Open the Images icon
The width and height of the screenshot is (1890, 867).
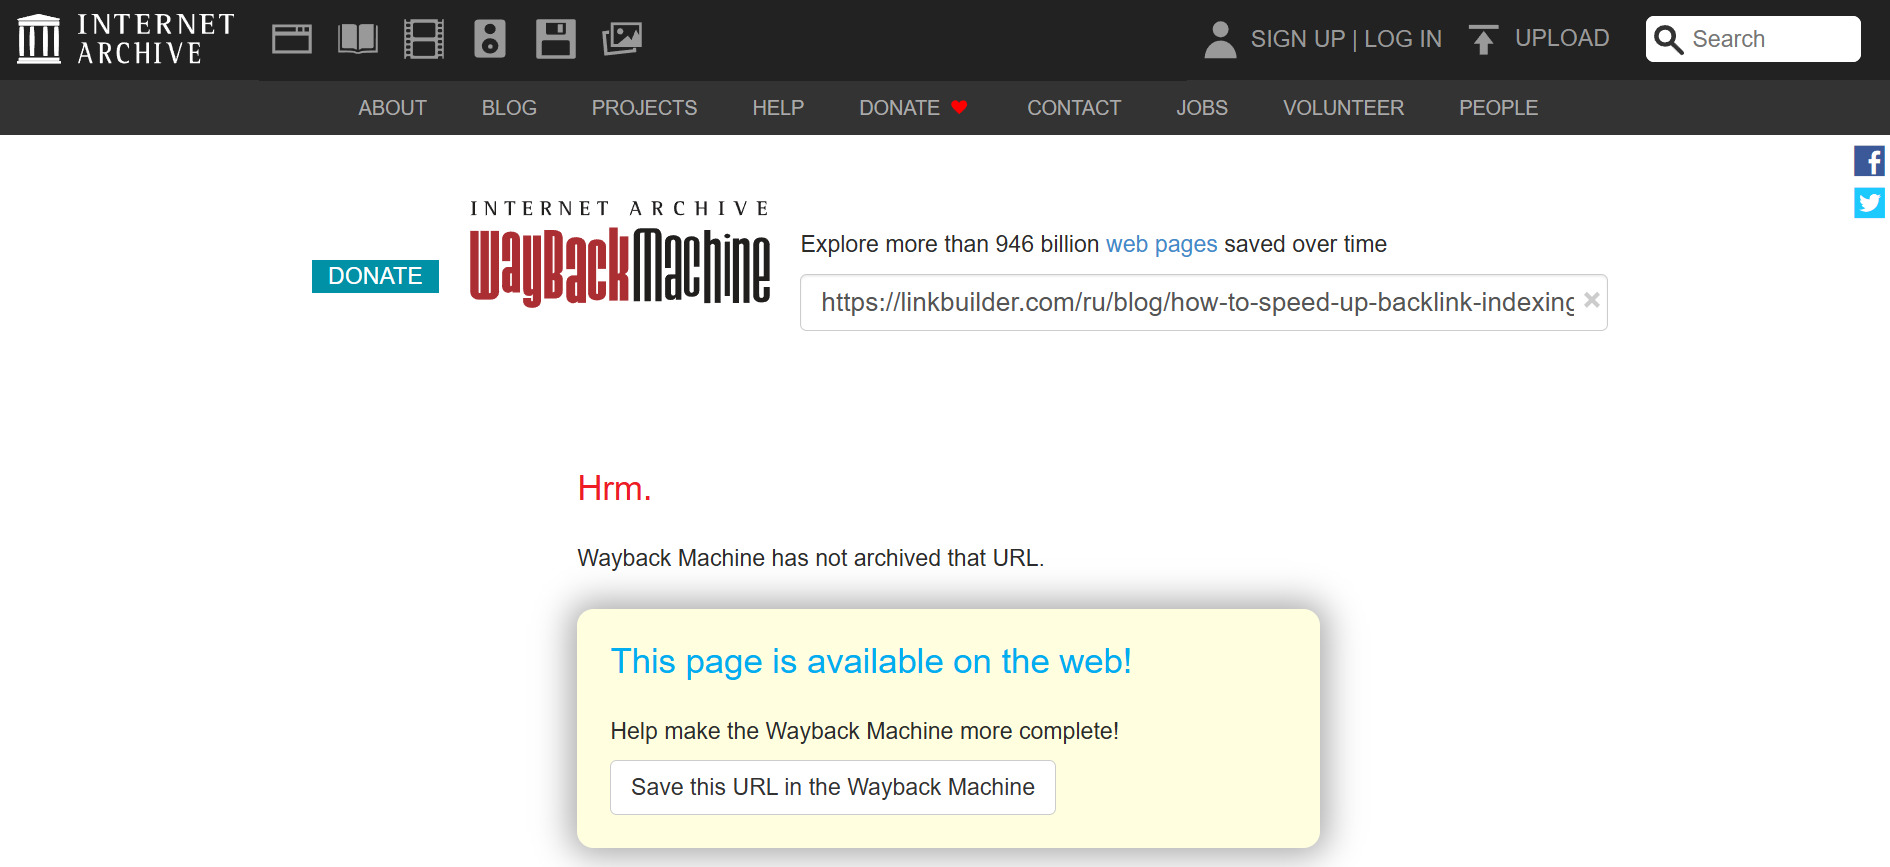point(622,39)
